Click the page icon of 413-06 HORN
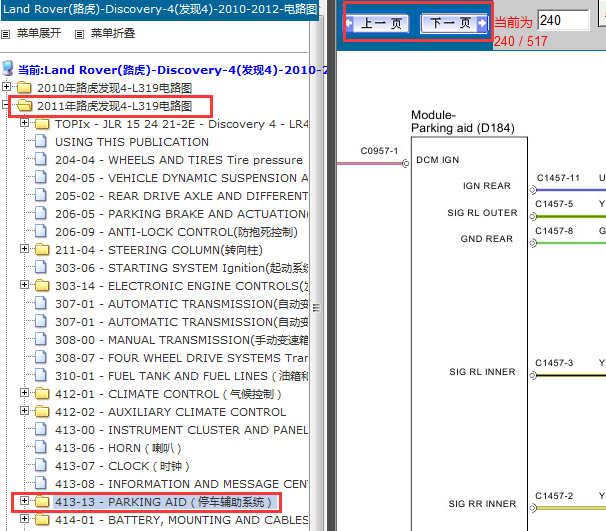This screenshot has height=531, width=606. coord(41,447)
